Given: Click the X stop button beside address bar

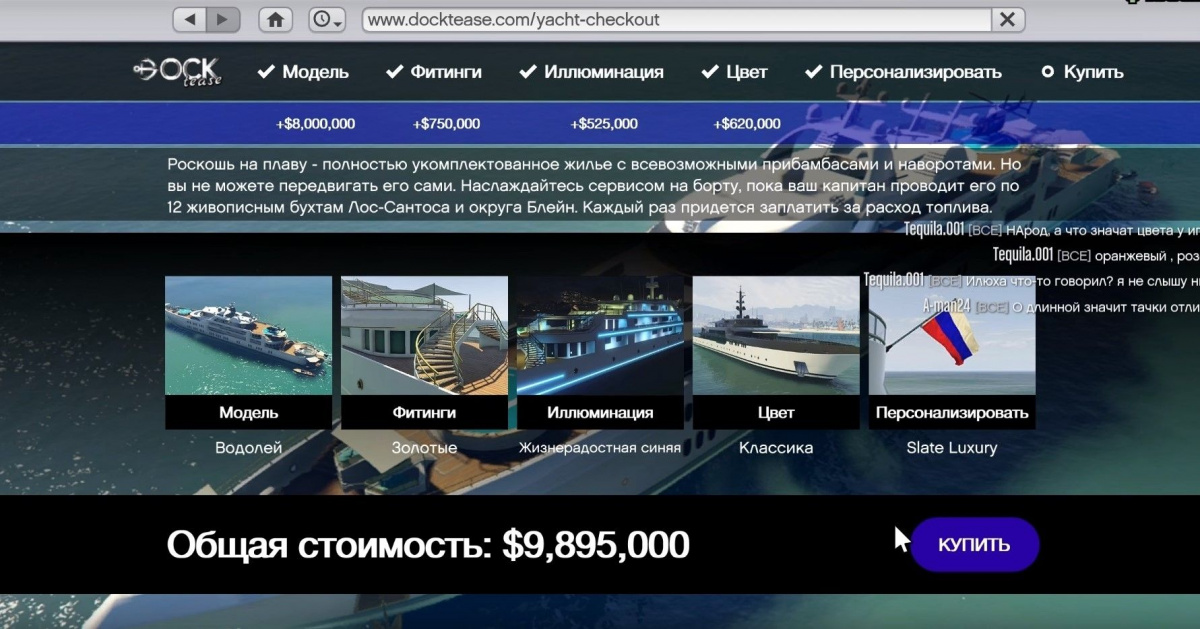Looking at the screenshot, I should [x=1008, y=19].
